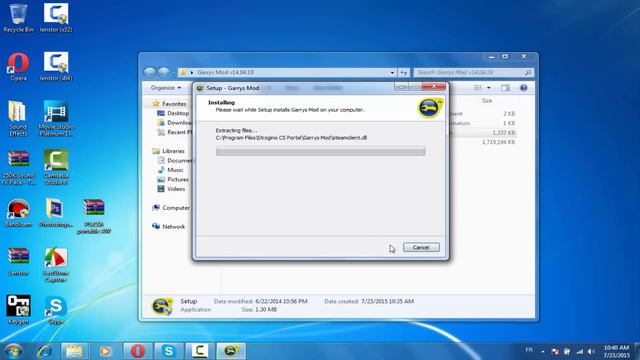Expand the address bar history dropdown

(x=392, y=73)
